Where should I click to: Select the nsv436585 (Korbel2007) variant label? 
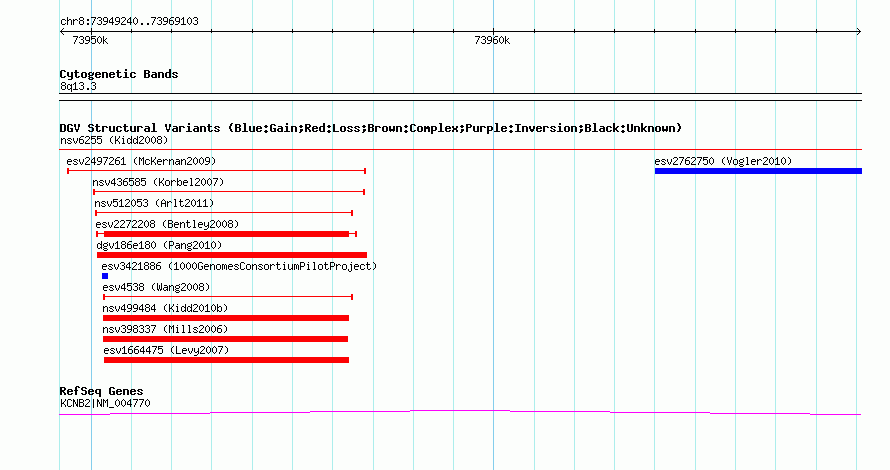158,182
